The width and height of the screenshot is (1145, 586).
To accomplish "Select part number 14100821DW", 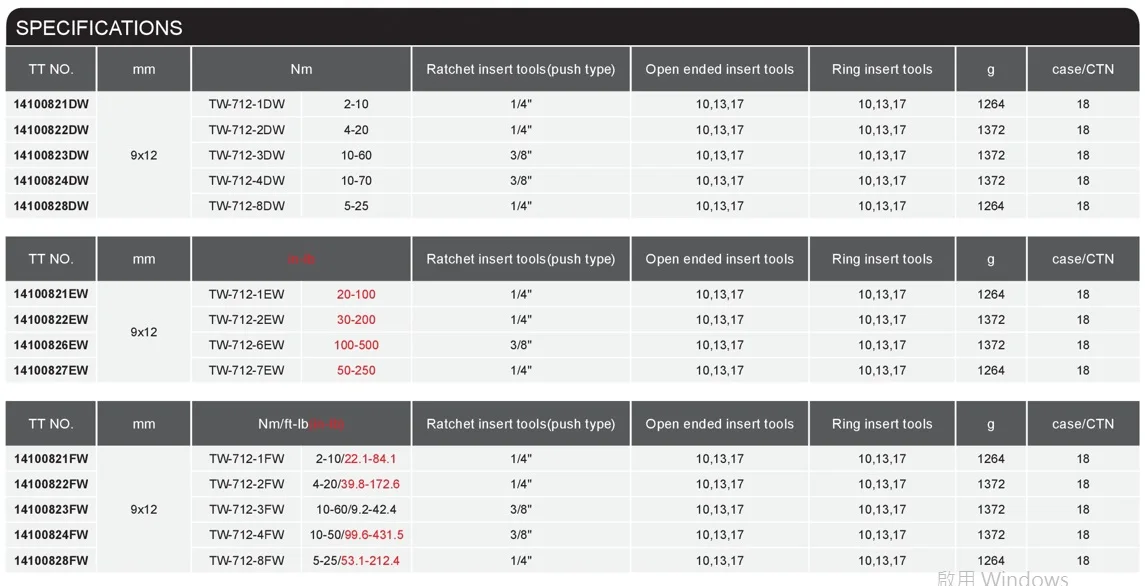I will 51,104.
